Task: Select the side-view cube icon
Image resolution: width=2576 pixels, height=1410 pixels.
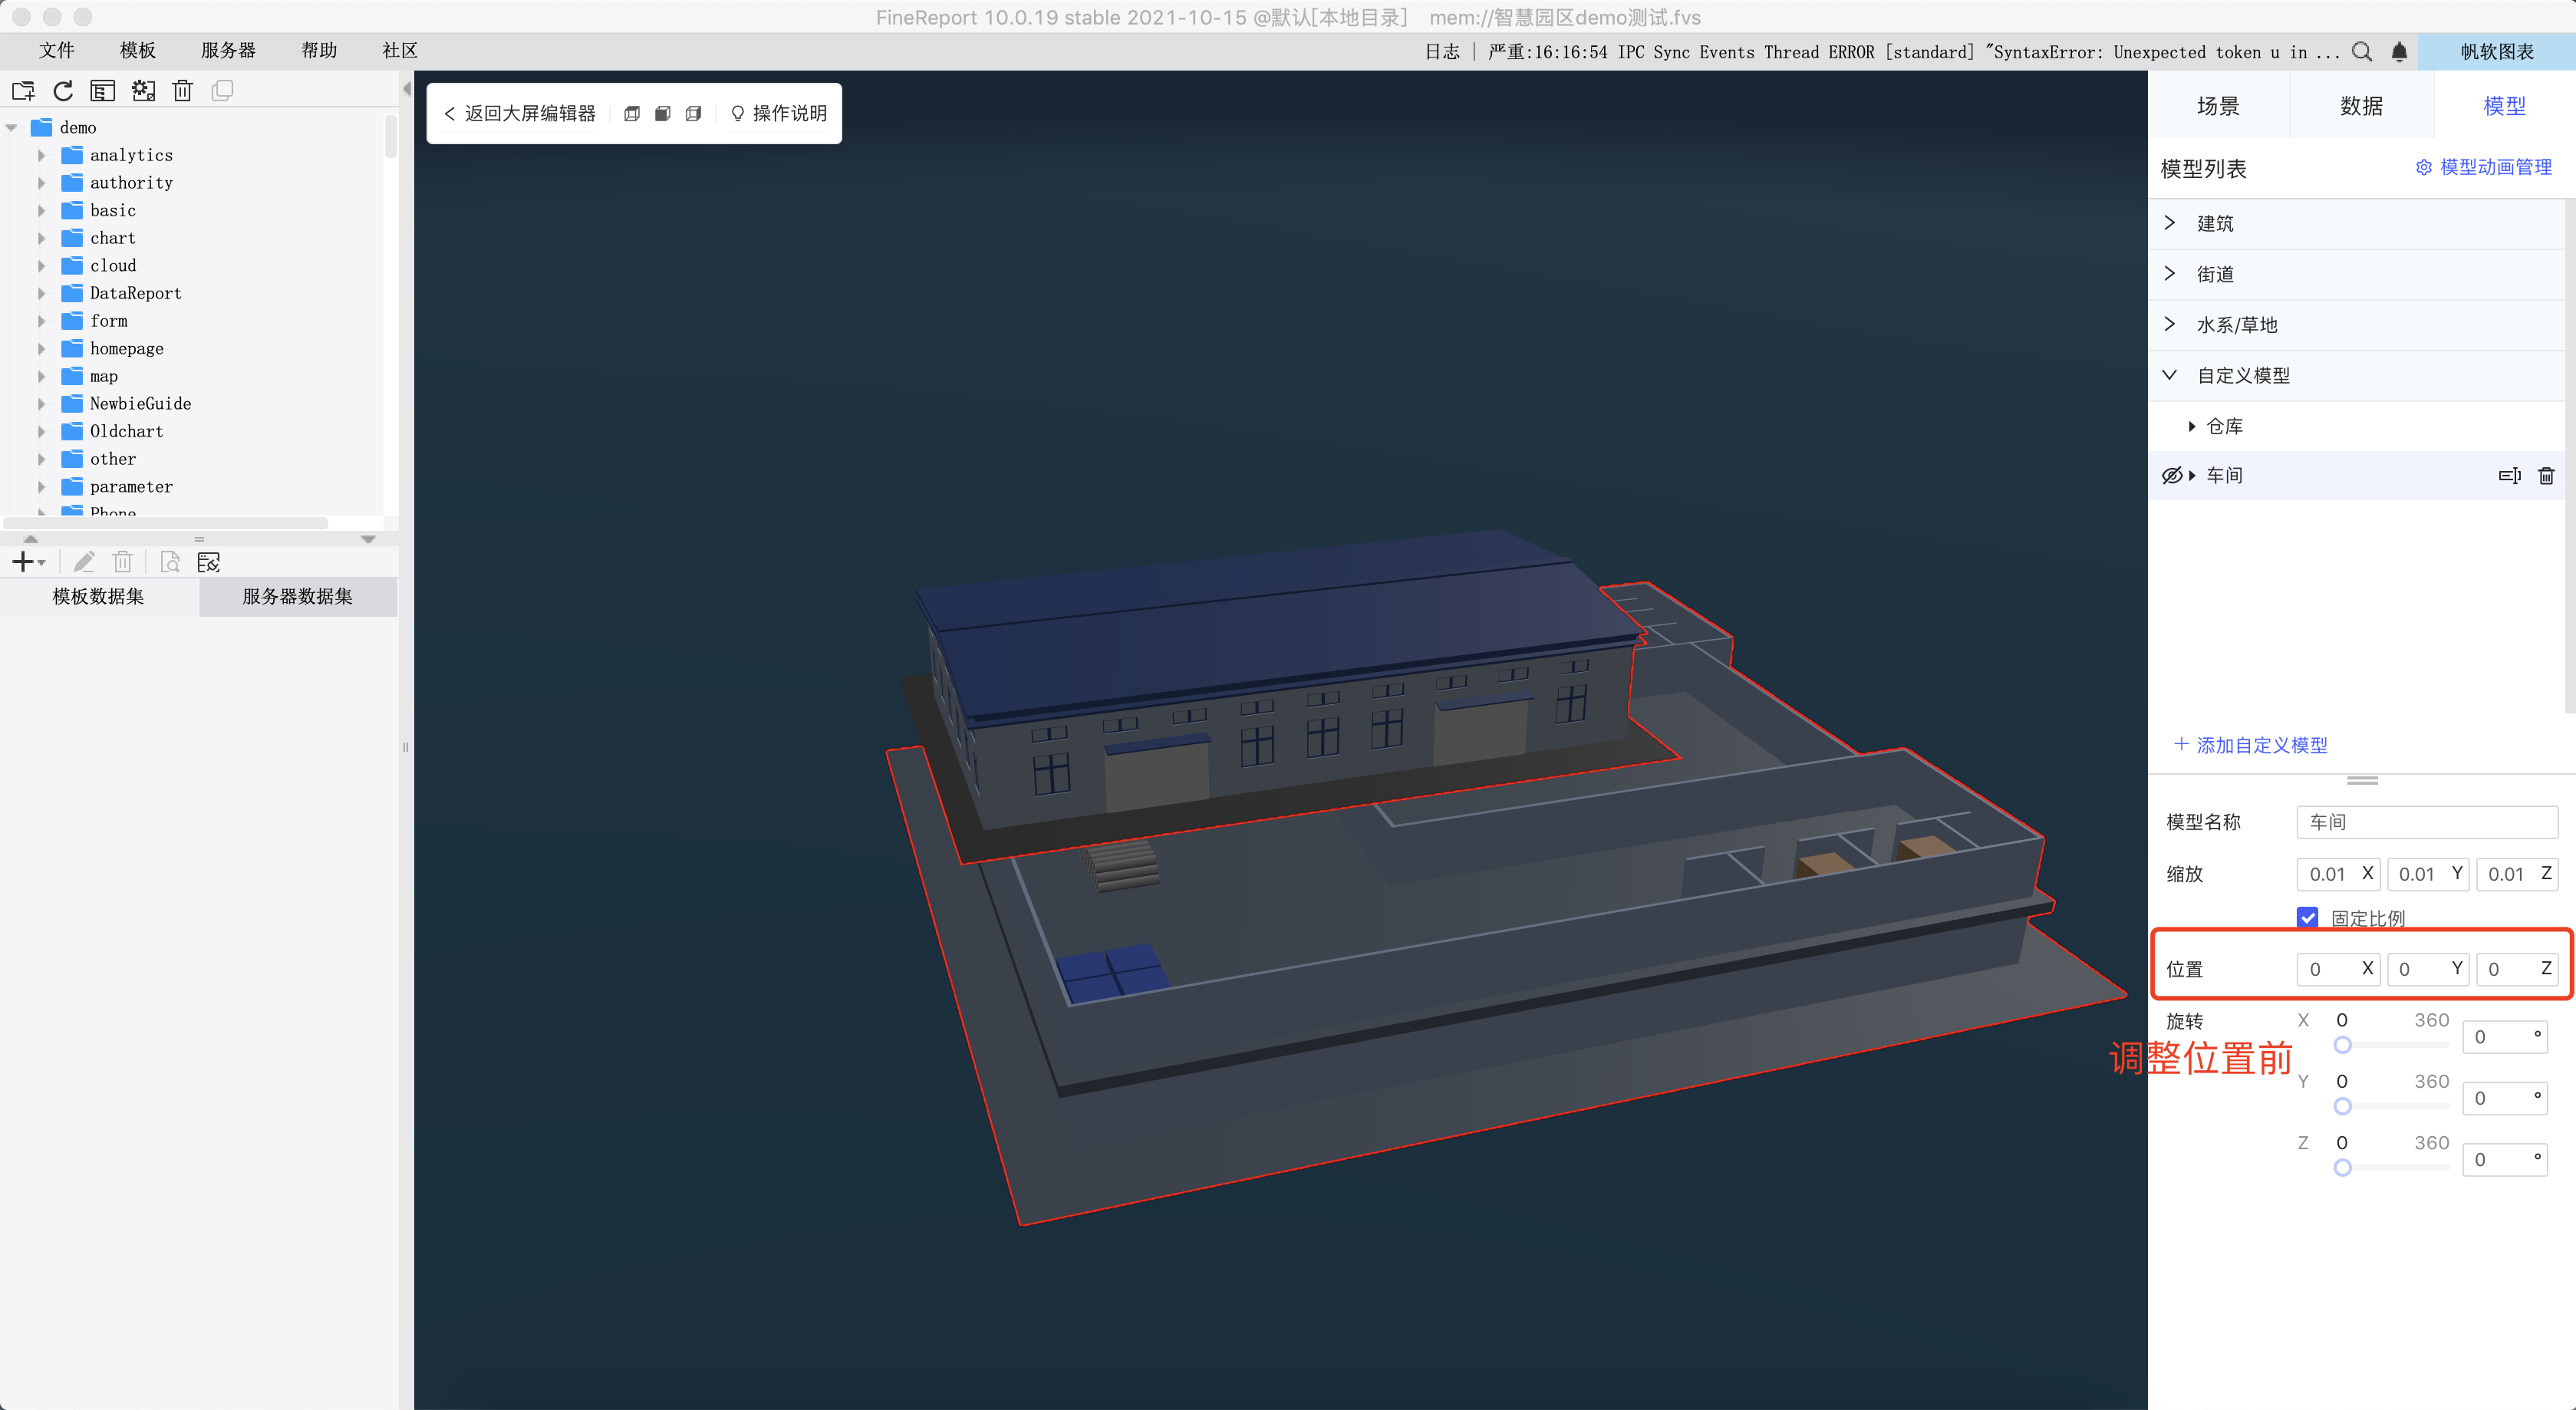Action: point(693,114)
